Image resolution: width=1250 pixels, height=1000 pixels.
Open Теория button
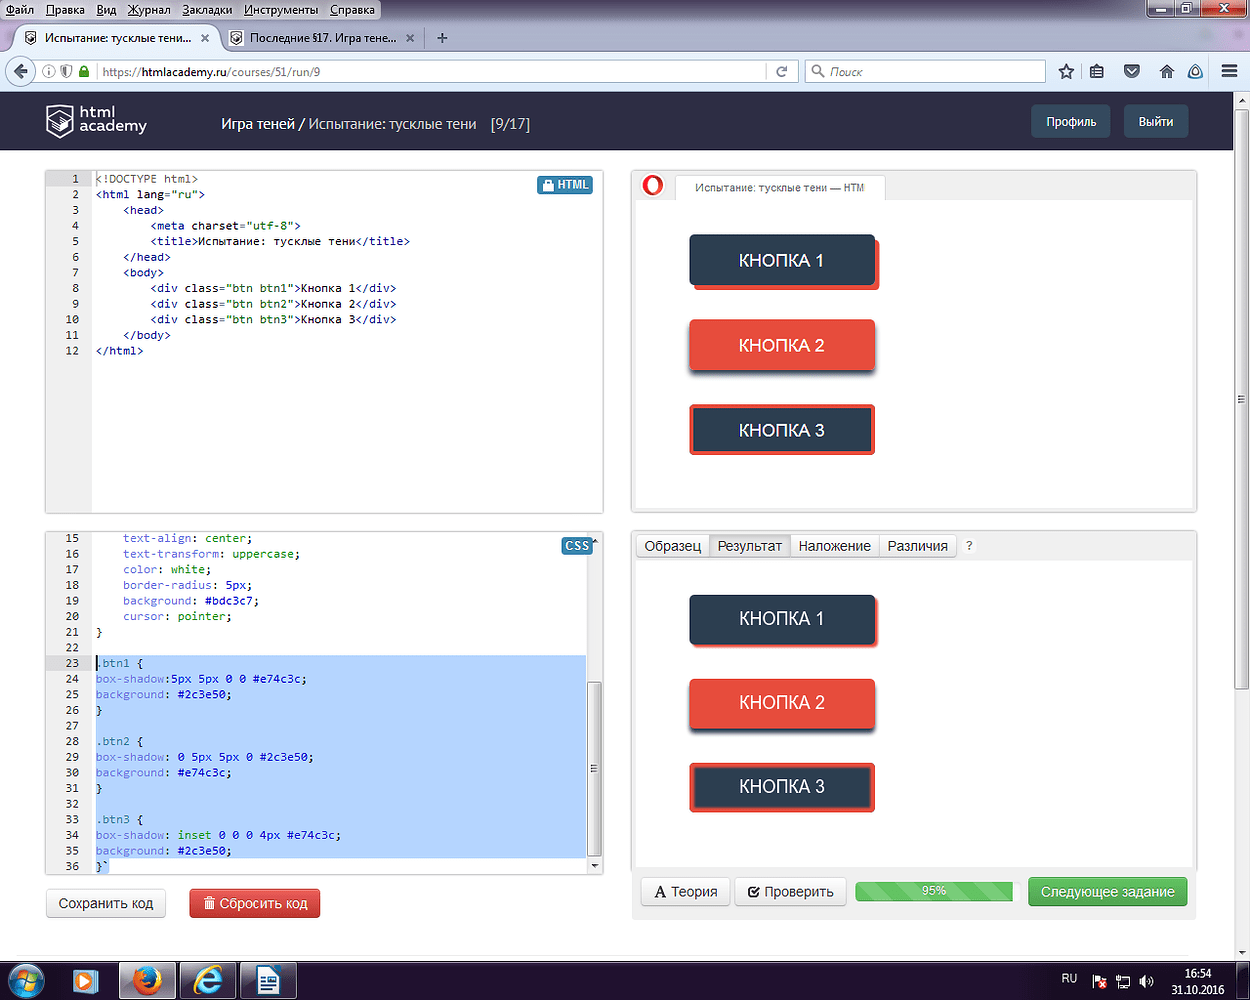click(x=686, y=891)
